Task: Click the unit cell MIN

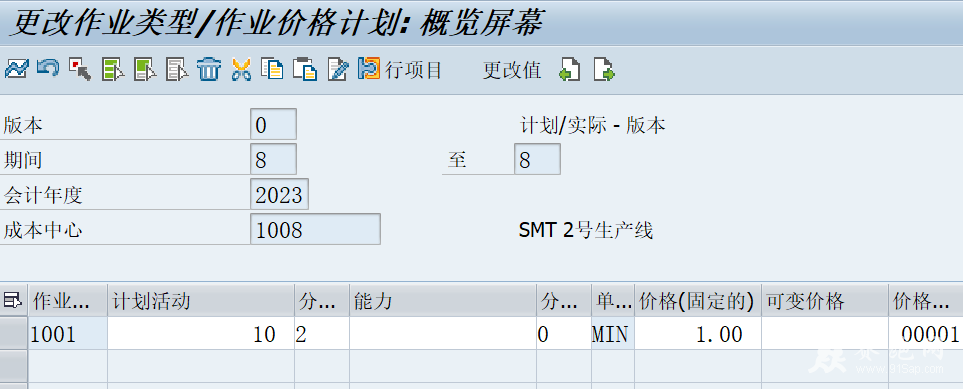Action: point(613,334)
